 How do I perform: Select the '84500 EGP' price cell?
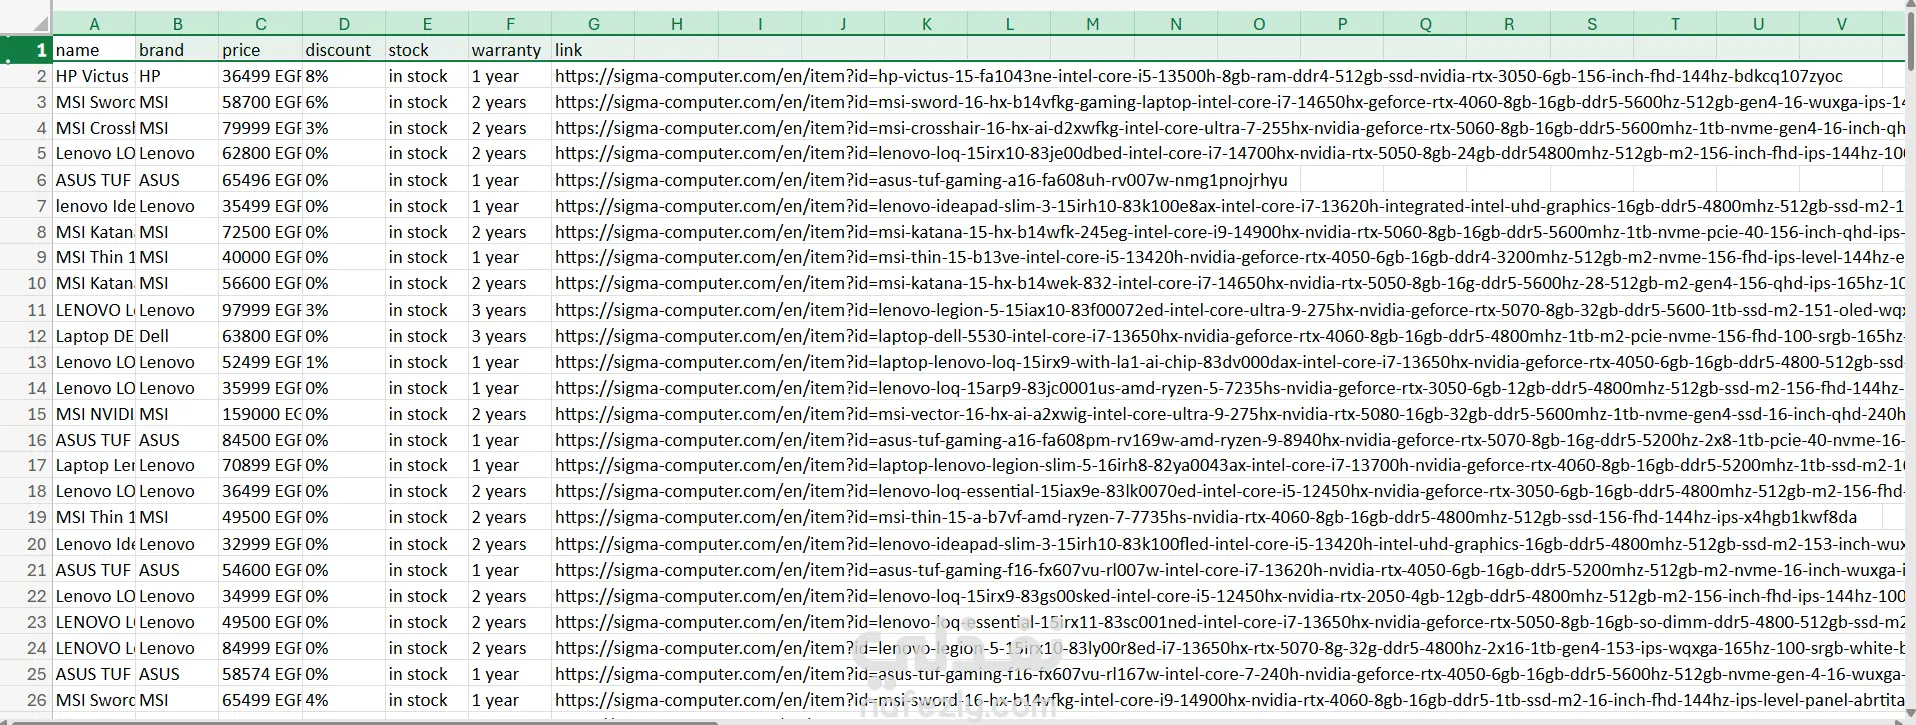pyautogui.click(x=260, y=440)
